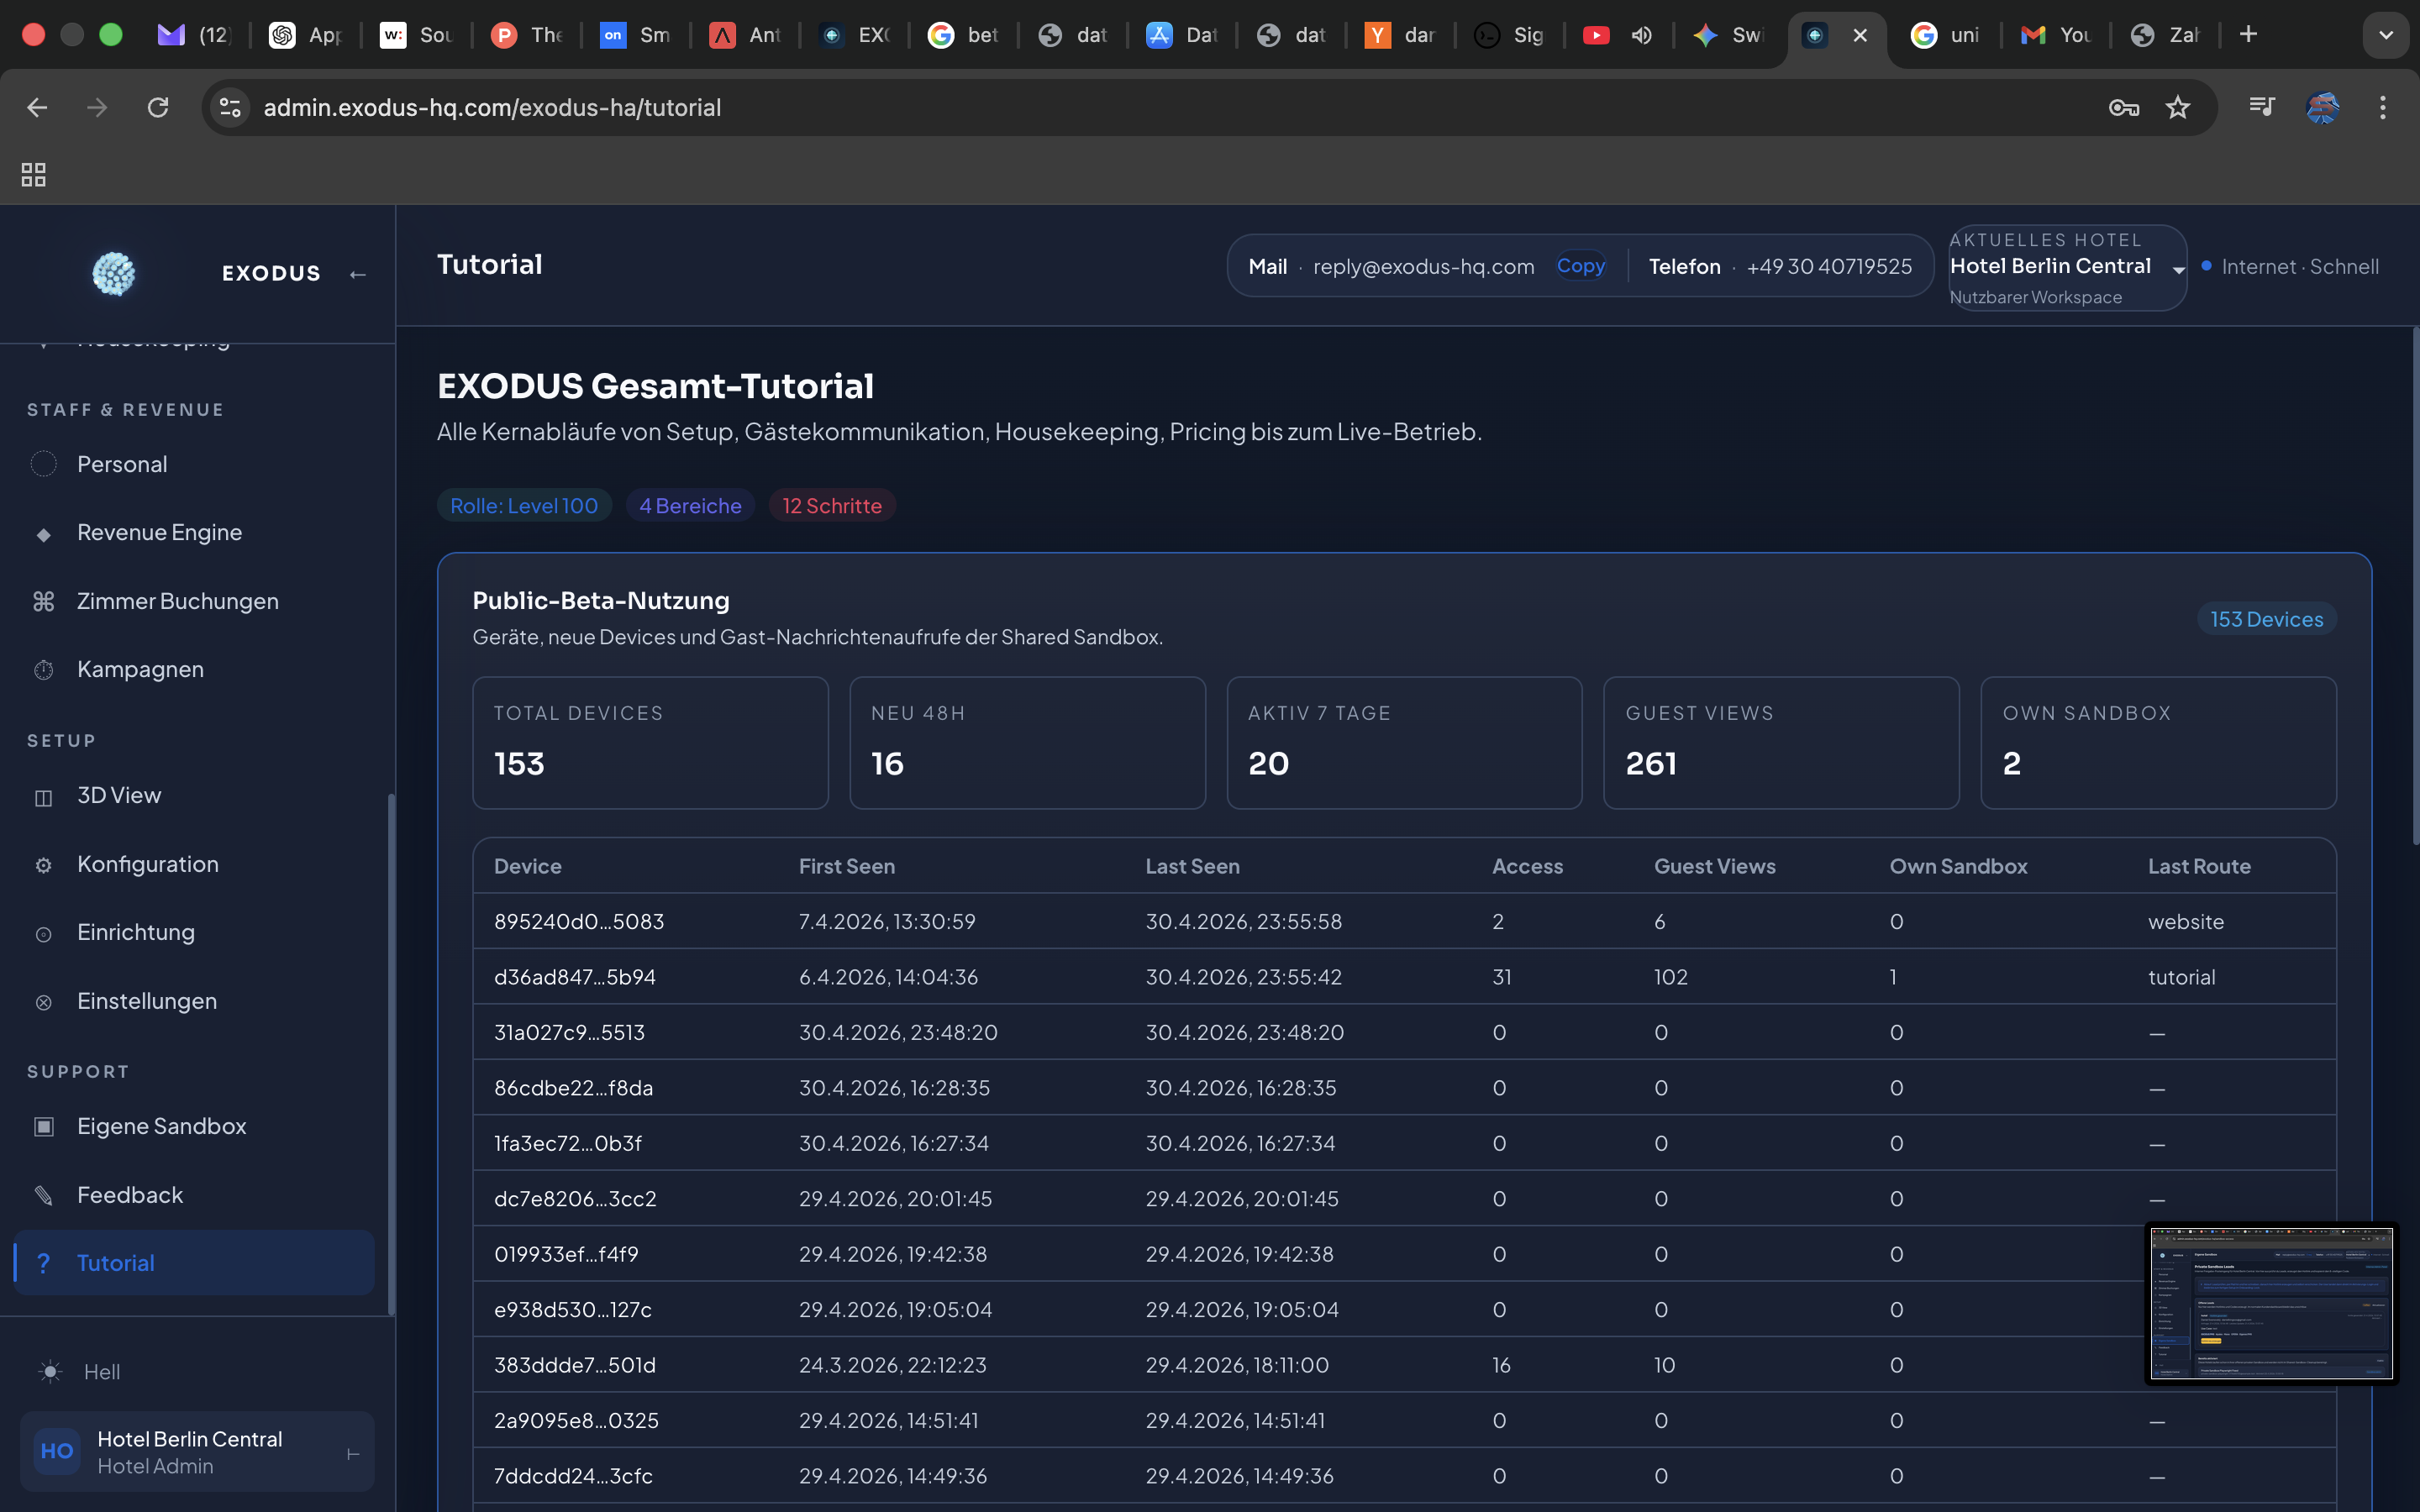This screenshot has height=1512, width=2420.
Task: Click the Last Seen column header
Action: (x=1192, y=866)
